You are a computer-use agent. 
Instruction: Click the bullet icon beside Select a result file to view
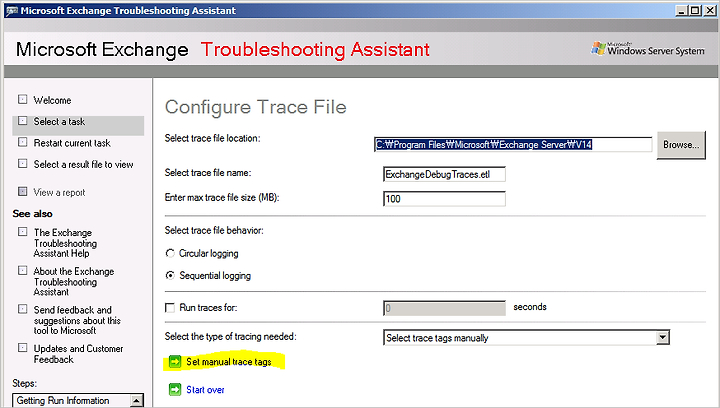tap(22, 163)
